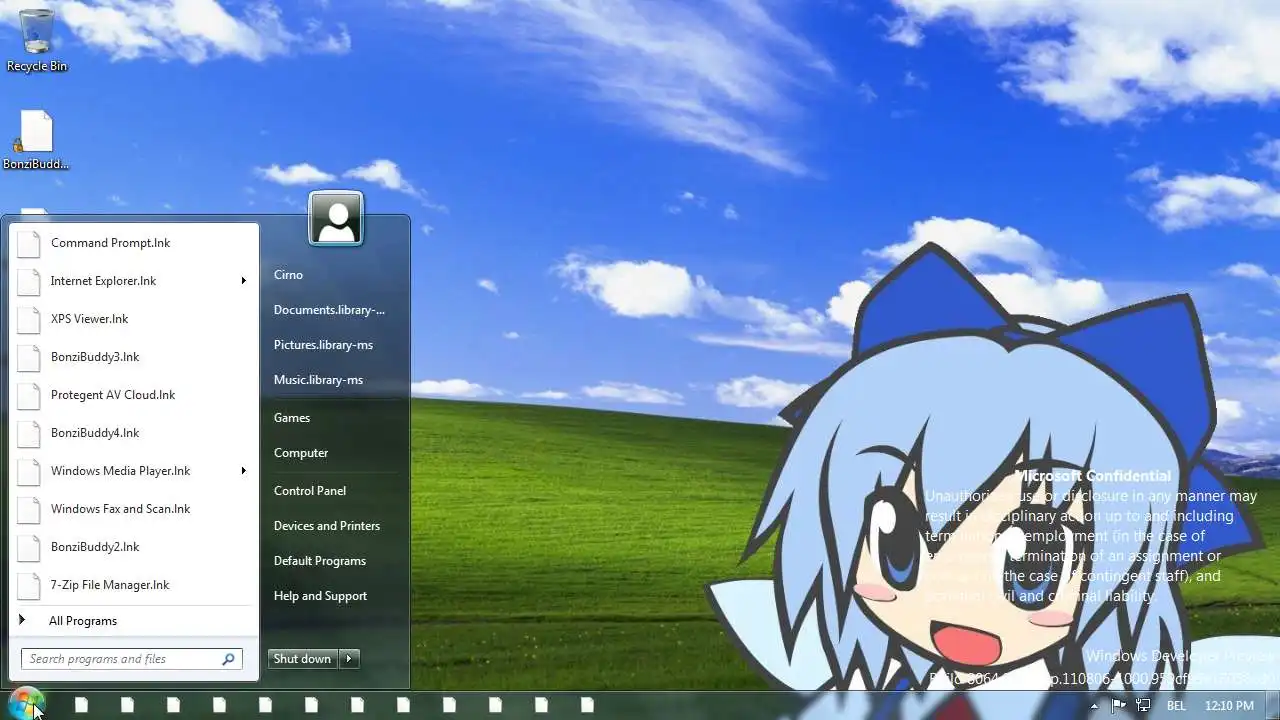Open the arrow next to Shut down

349,659
